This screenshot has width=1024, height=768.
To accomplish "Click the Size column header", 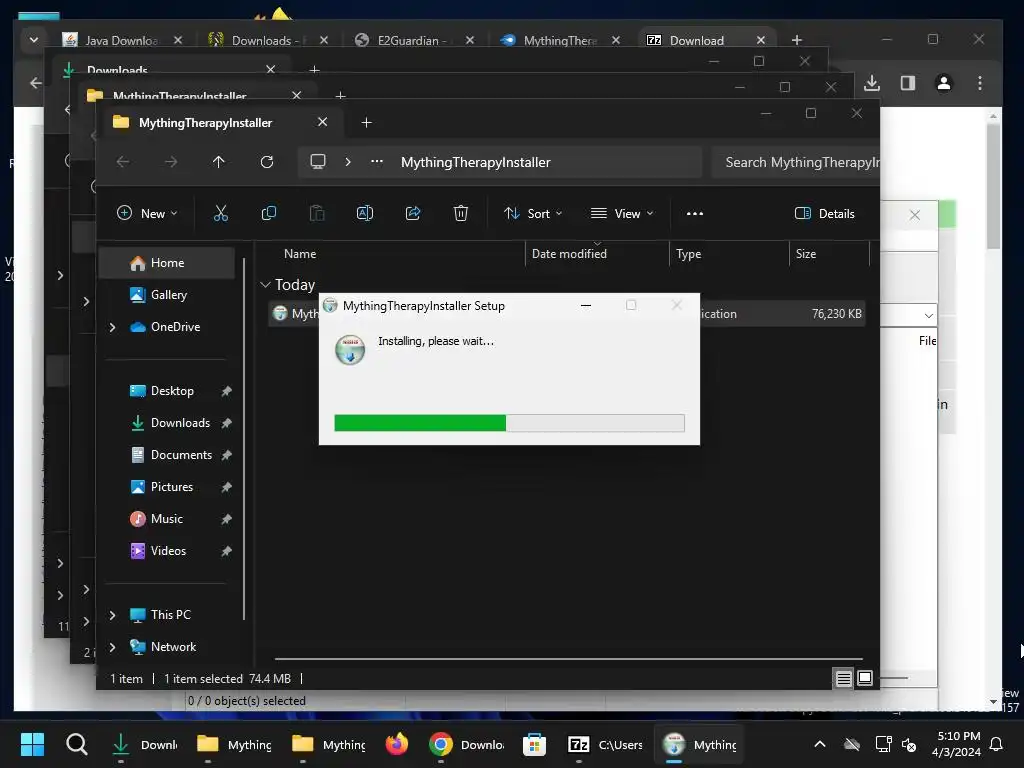I will [x=829, y=254].
